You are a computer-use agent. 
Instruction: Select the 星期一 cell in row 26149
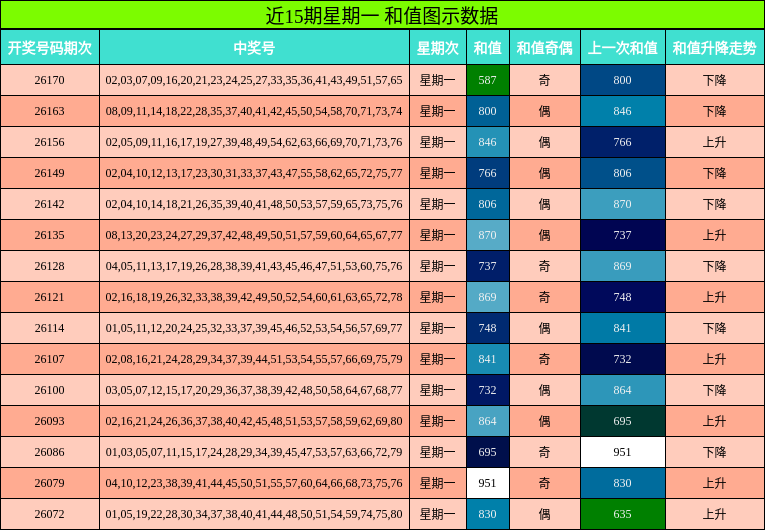coord(438,173)
